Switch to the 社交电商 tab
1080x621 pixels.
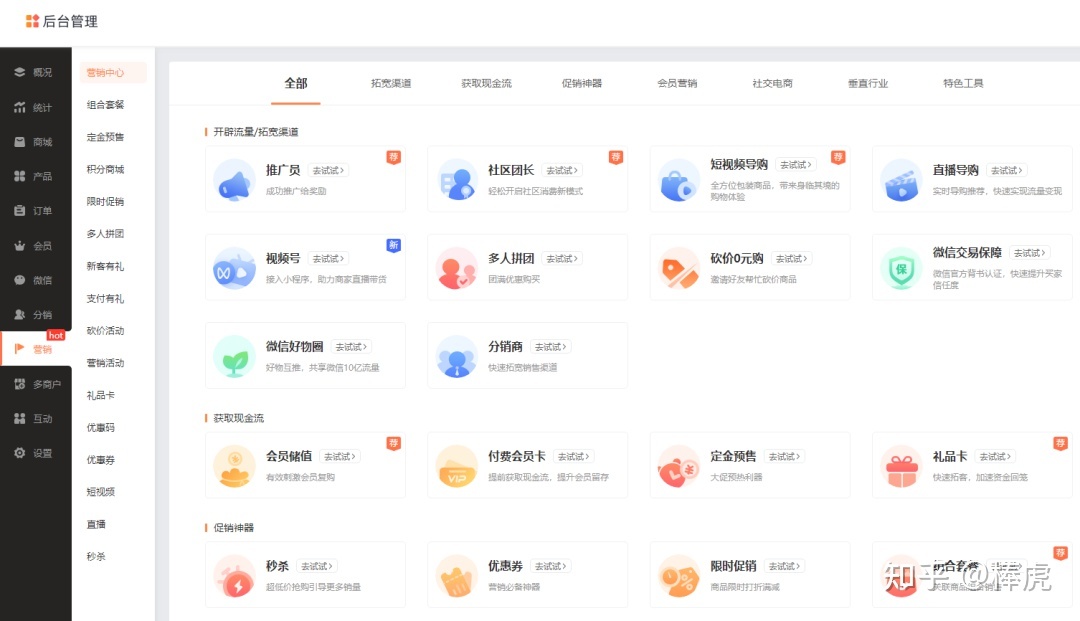772,83
